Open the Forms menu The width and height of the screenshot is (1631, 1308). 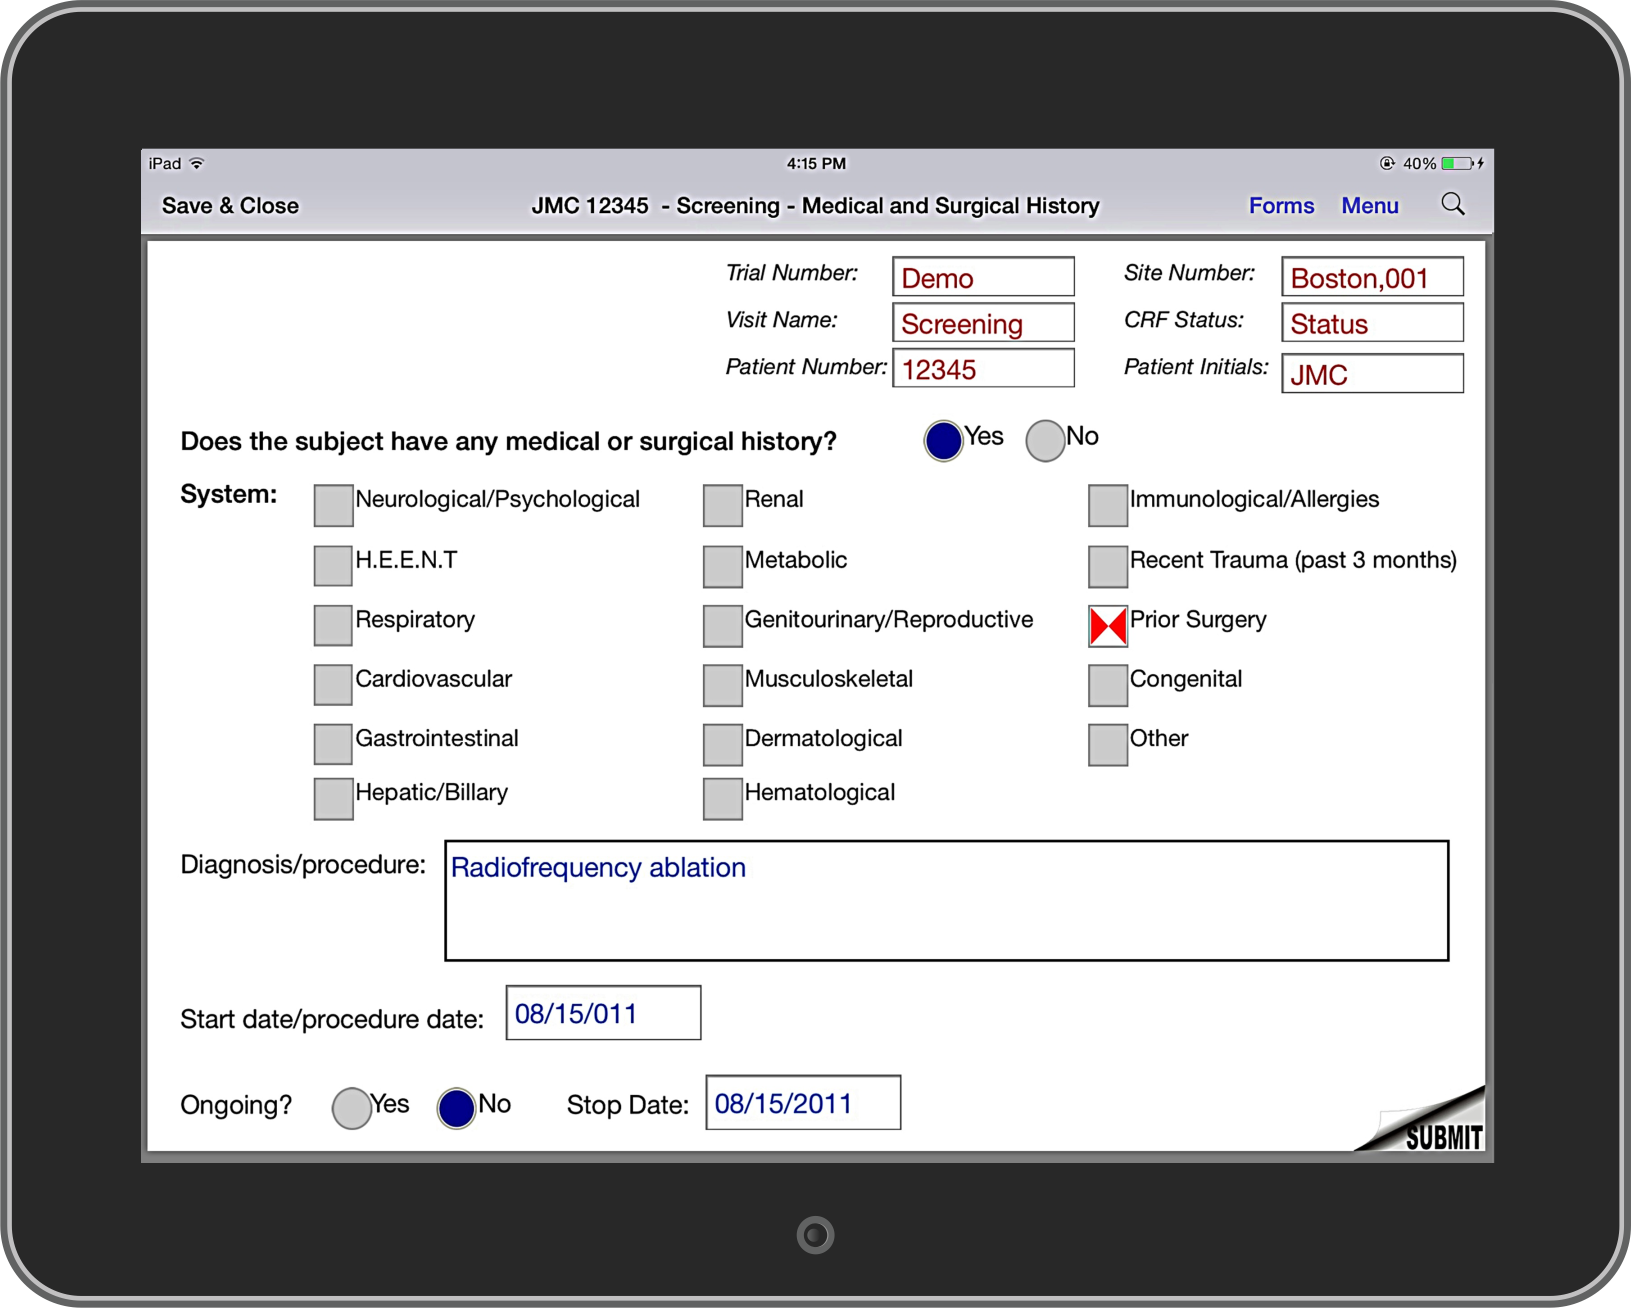click(1281, 205)
